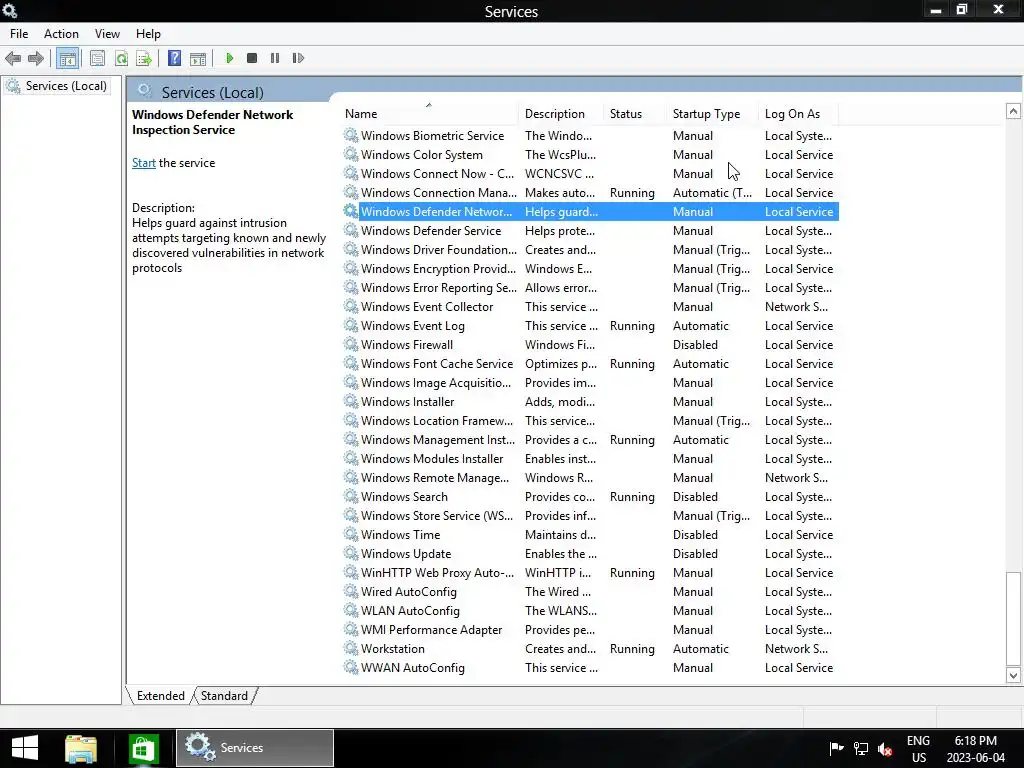Screen dimensions: 1024x768
Task: Open Help via blue question mark icon
Action: pyautogui.click(x=174, y=58)
